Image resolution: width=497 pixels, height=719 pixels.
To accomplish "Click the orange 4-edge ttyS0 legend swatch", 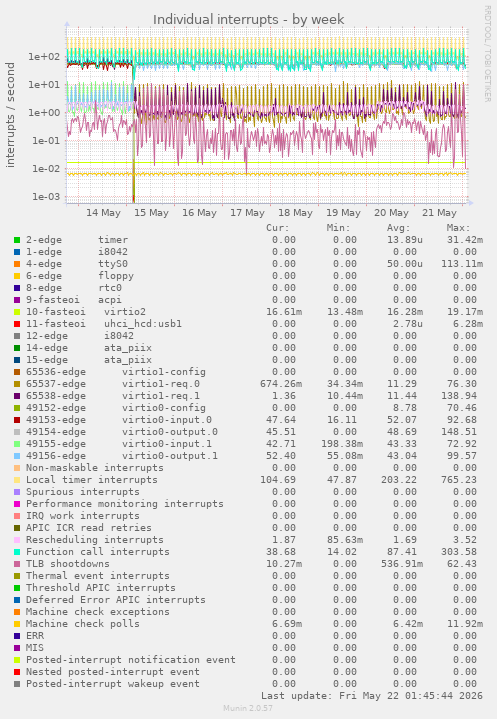I will (17, 264).
